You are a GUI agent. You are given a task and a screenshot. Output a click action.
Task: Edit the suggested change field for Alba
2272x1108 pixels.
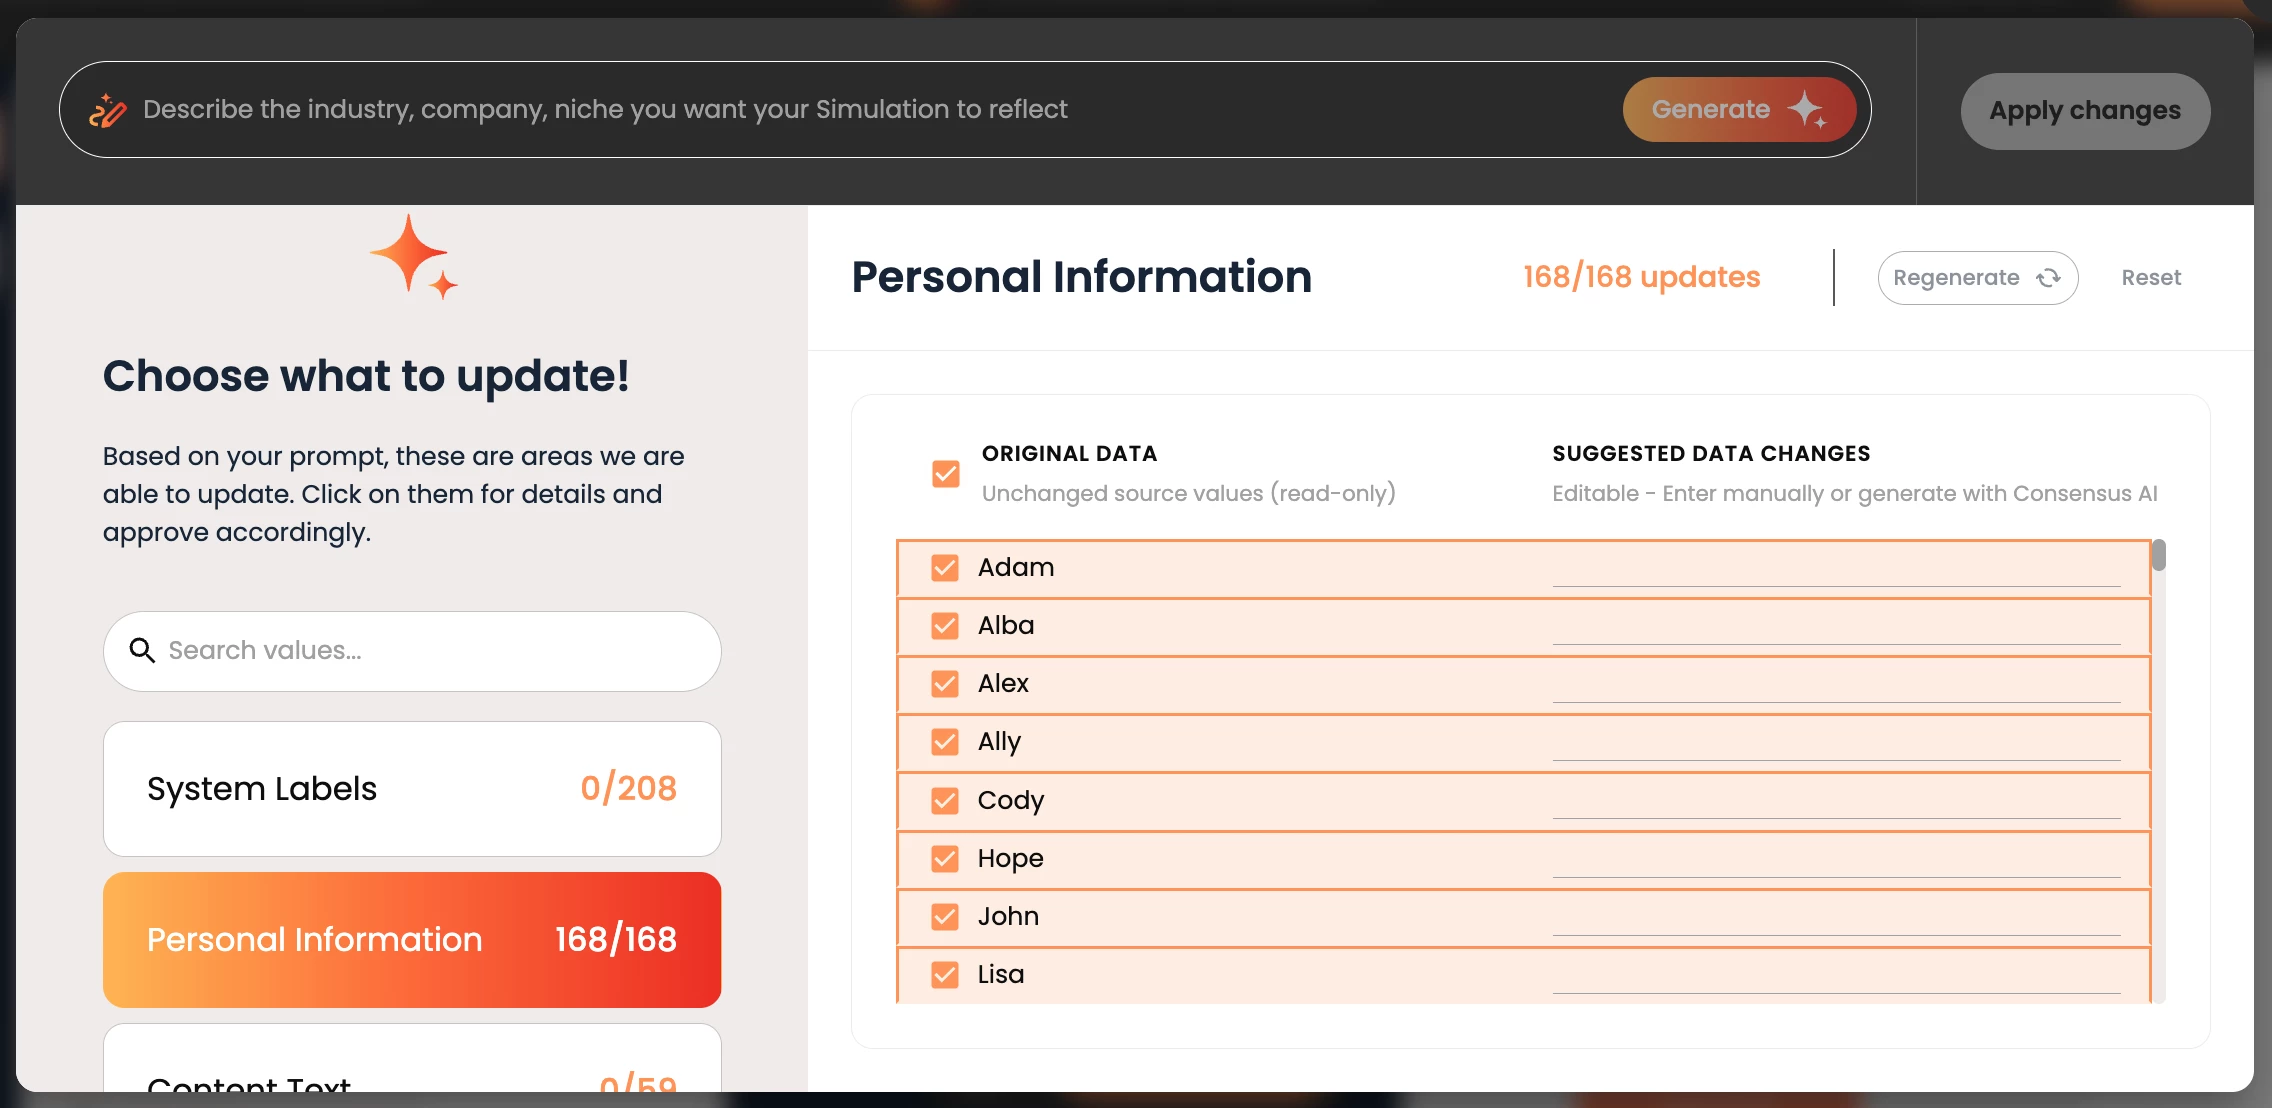(x=1836, y=627)
